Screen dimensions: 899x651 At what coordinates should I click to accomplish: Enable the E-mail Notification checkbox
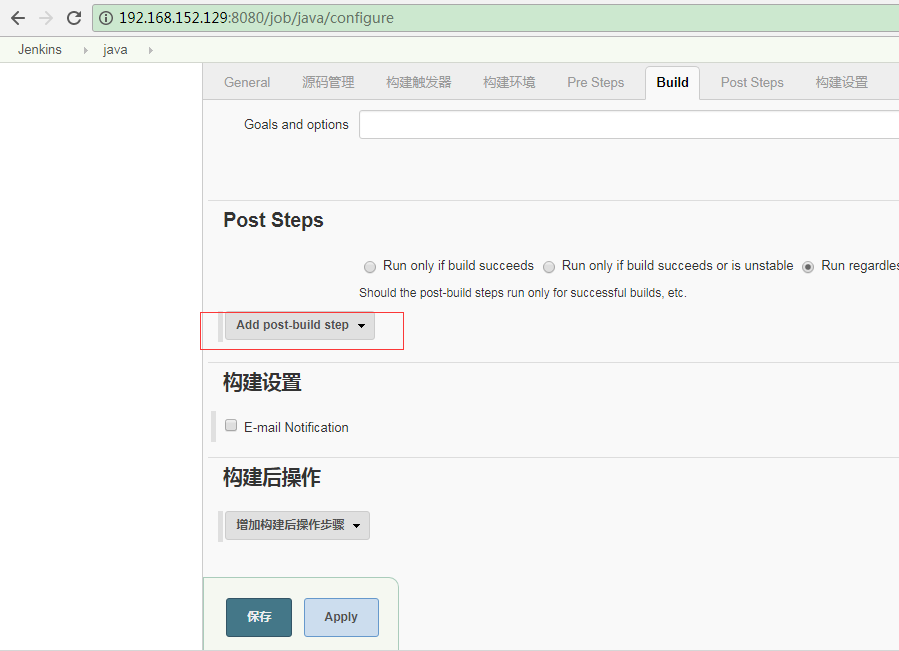[x=231, y=425]
